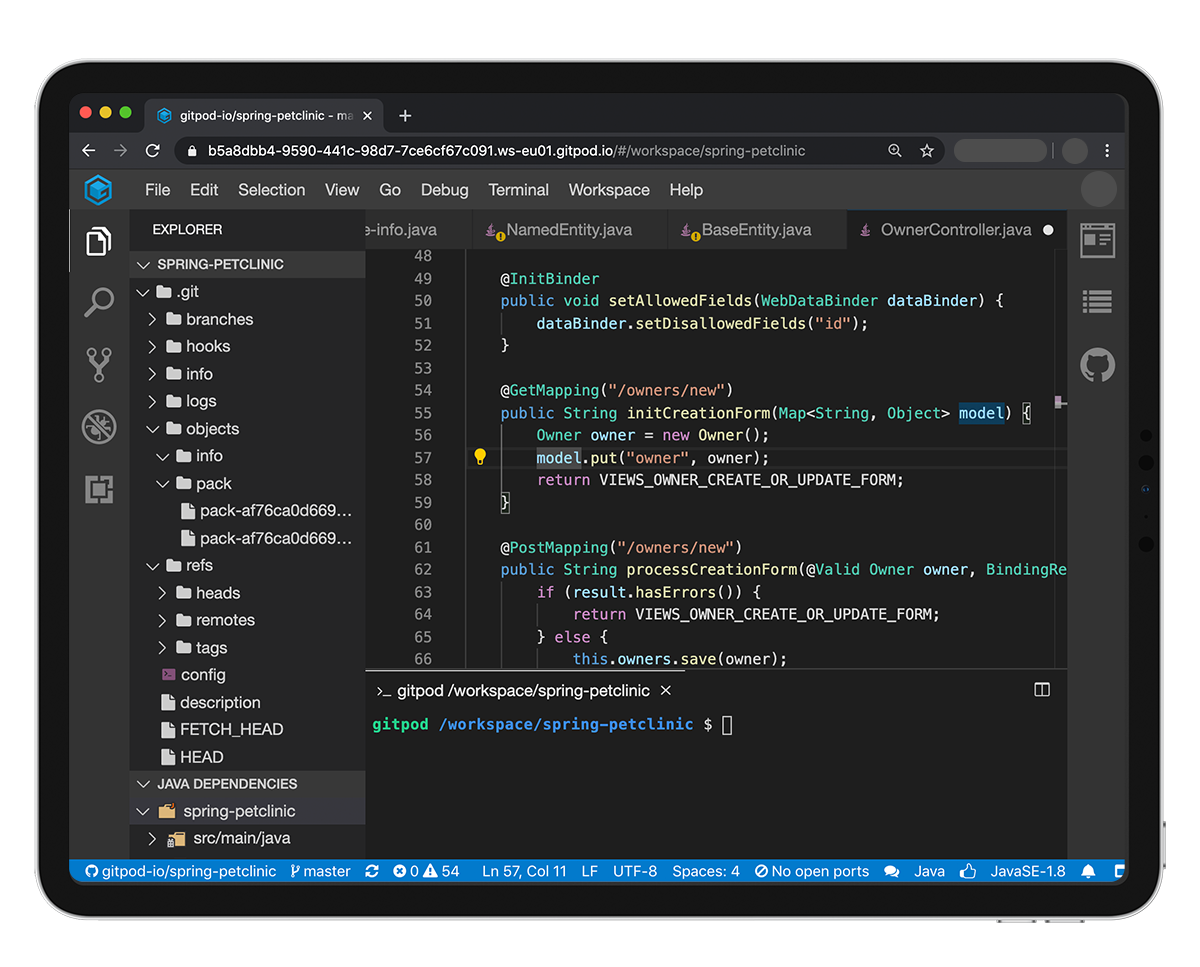Image resolution: width=1200 pixels, height=967 pixels.
Task: Open the FETCH_HEAD file in explorer
Action: click(231, 729)
